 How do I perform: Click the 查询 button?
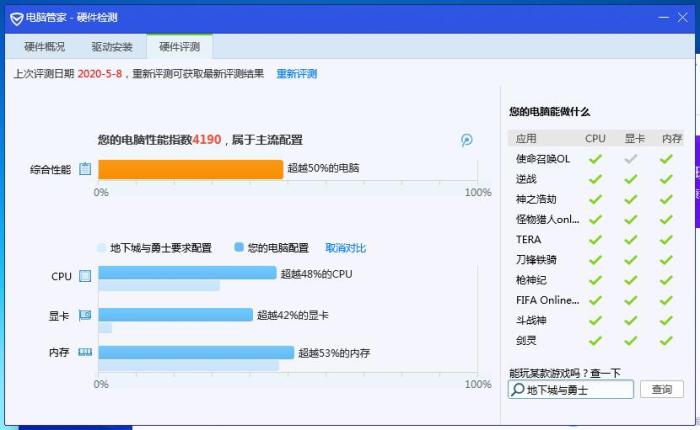(662, 389)
